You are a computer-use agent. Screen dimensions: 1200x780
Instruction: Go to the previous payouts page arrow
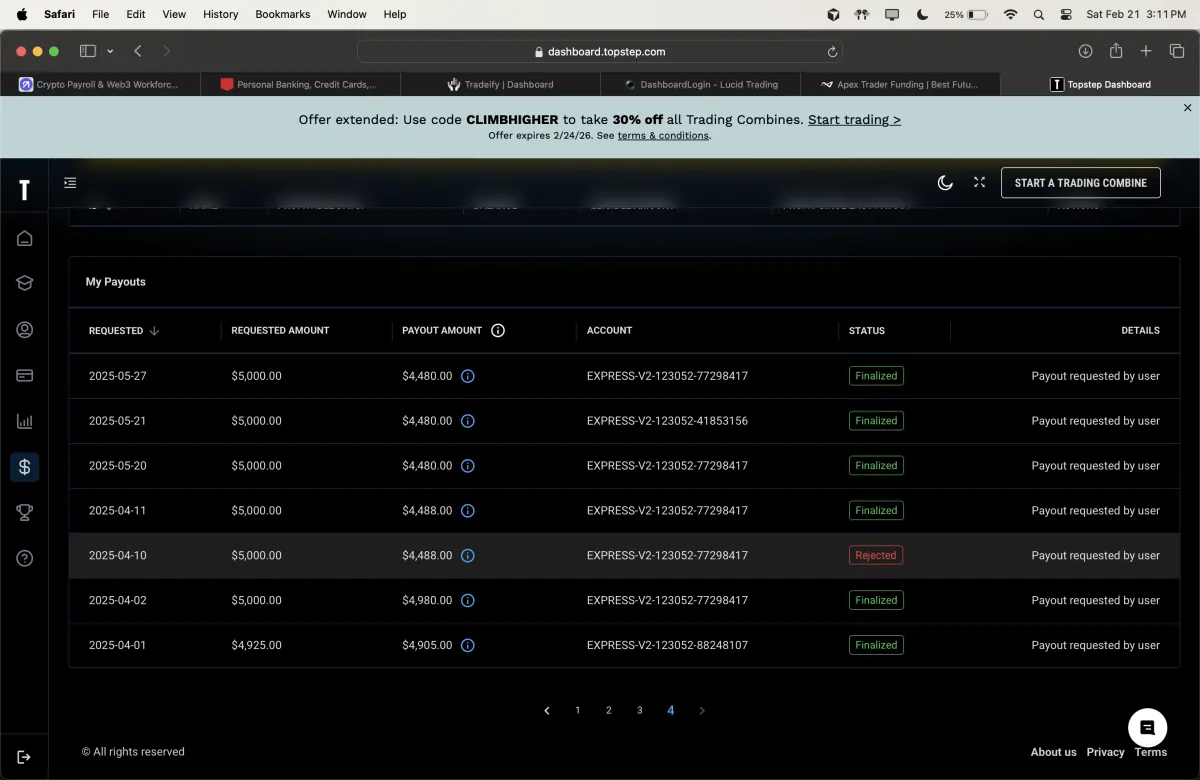pos(547,711)
